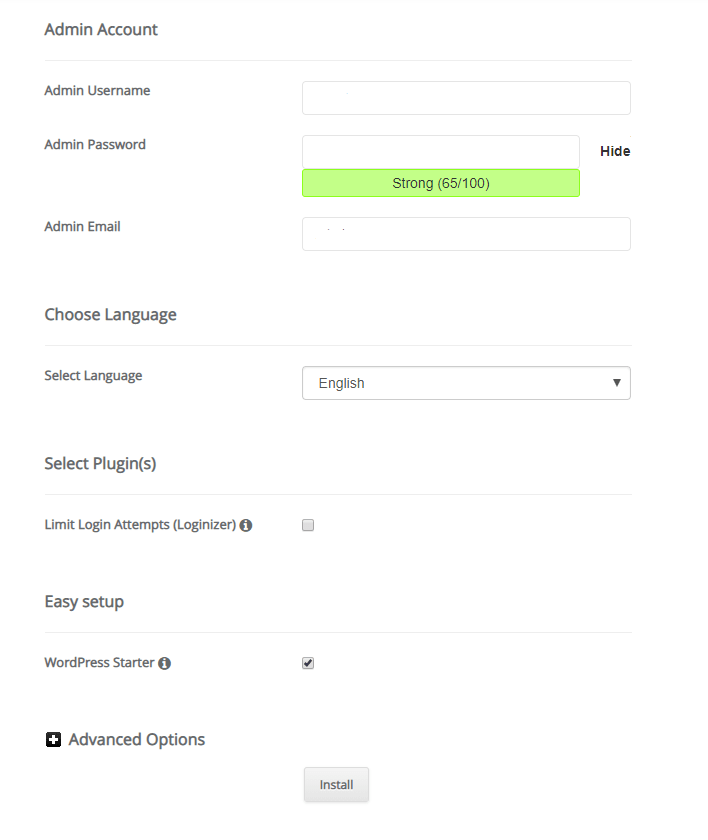Image resolution: width=708 pixels, height=840 pixels.
Task: Click the Admin Username label
Action: 97,91
